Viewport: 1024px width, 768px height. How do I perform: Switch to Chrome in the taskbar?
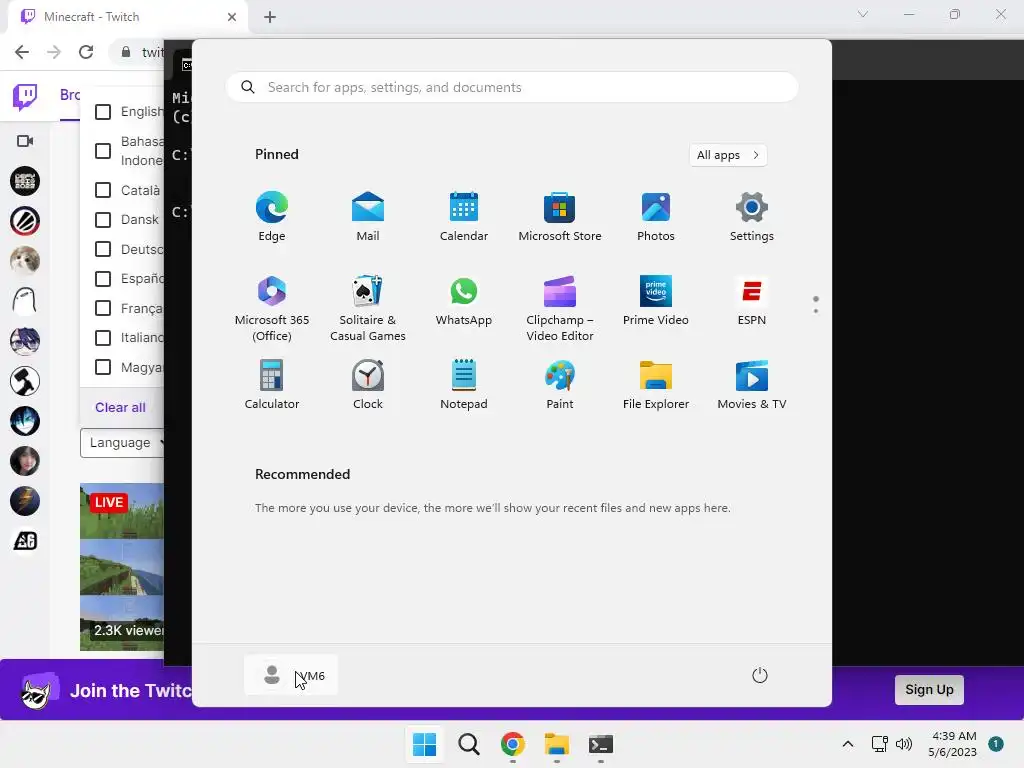pyautogui.click(x=513, y=744)
